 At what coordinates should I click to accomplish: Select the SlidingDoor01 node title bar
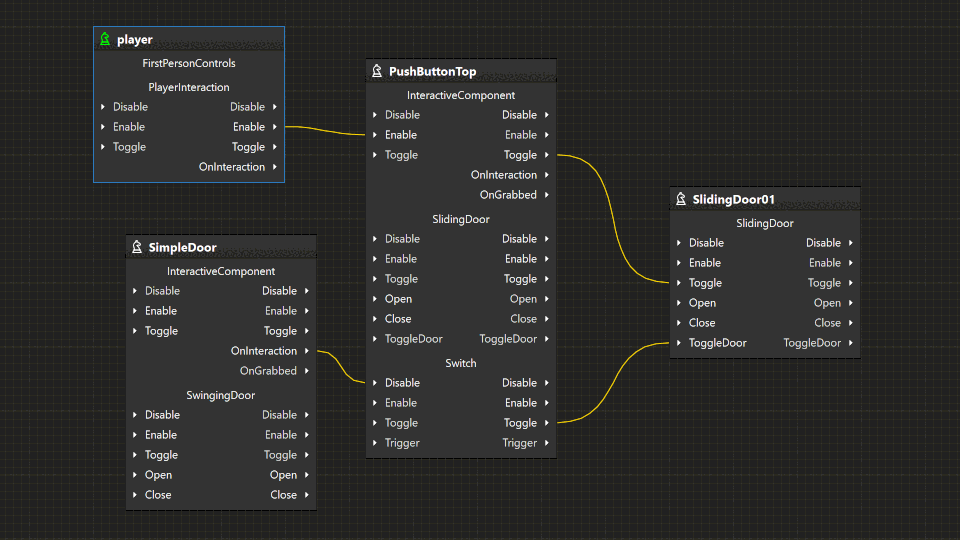coord(765,200)
